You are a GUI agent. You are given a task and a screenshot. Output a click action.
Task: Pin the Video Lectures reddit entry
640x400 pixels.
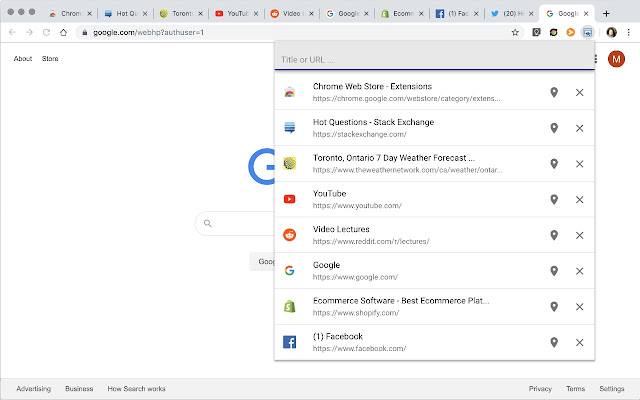(x=554, y=235)
